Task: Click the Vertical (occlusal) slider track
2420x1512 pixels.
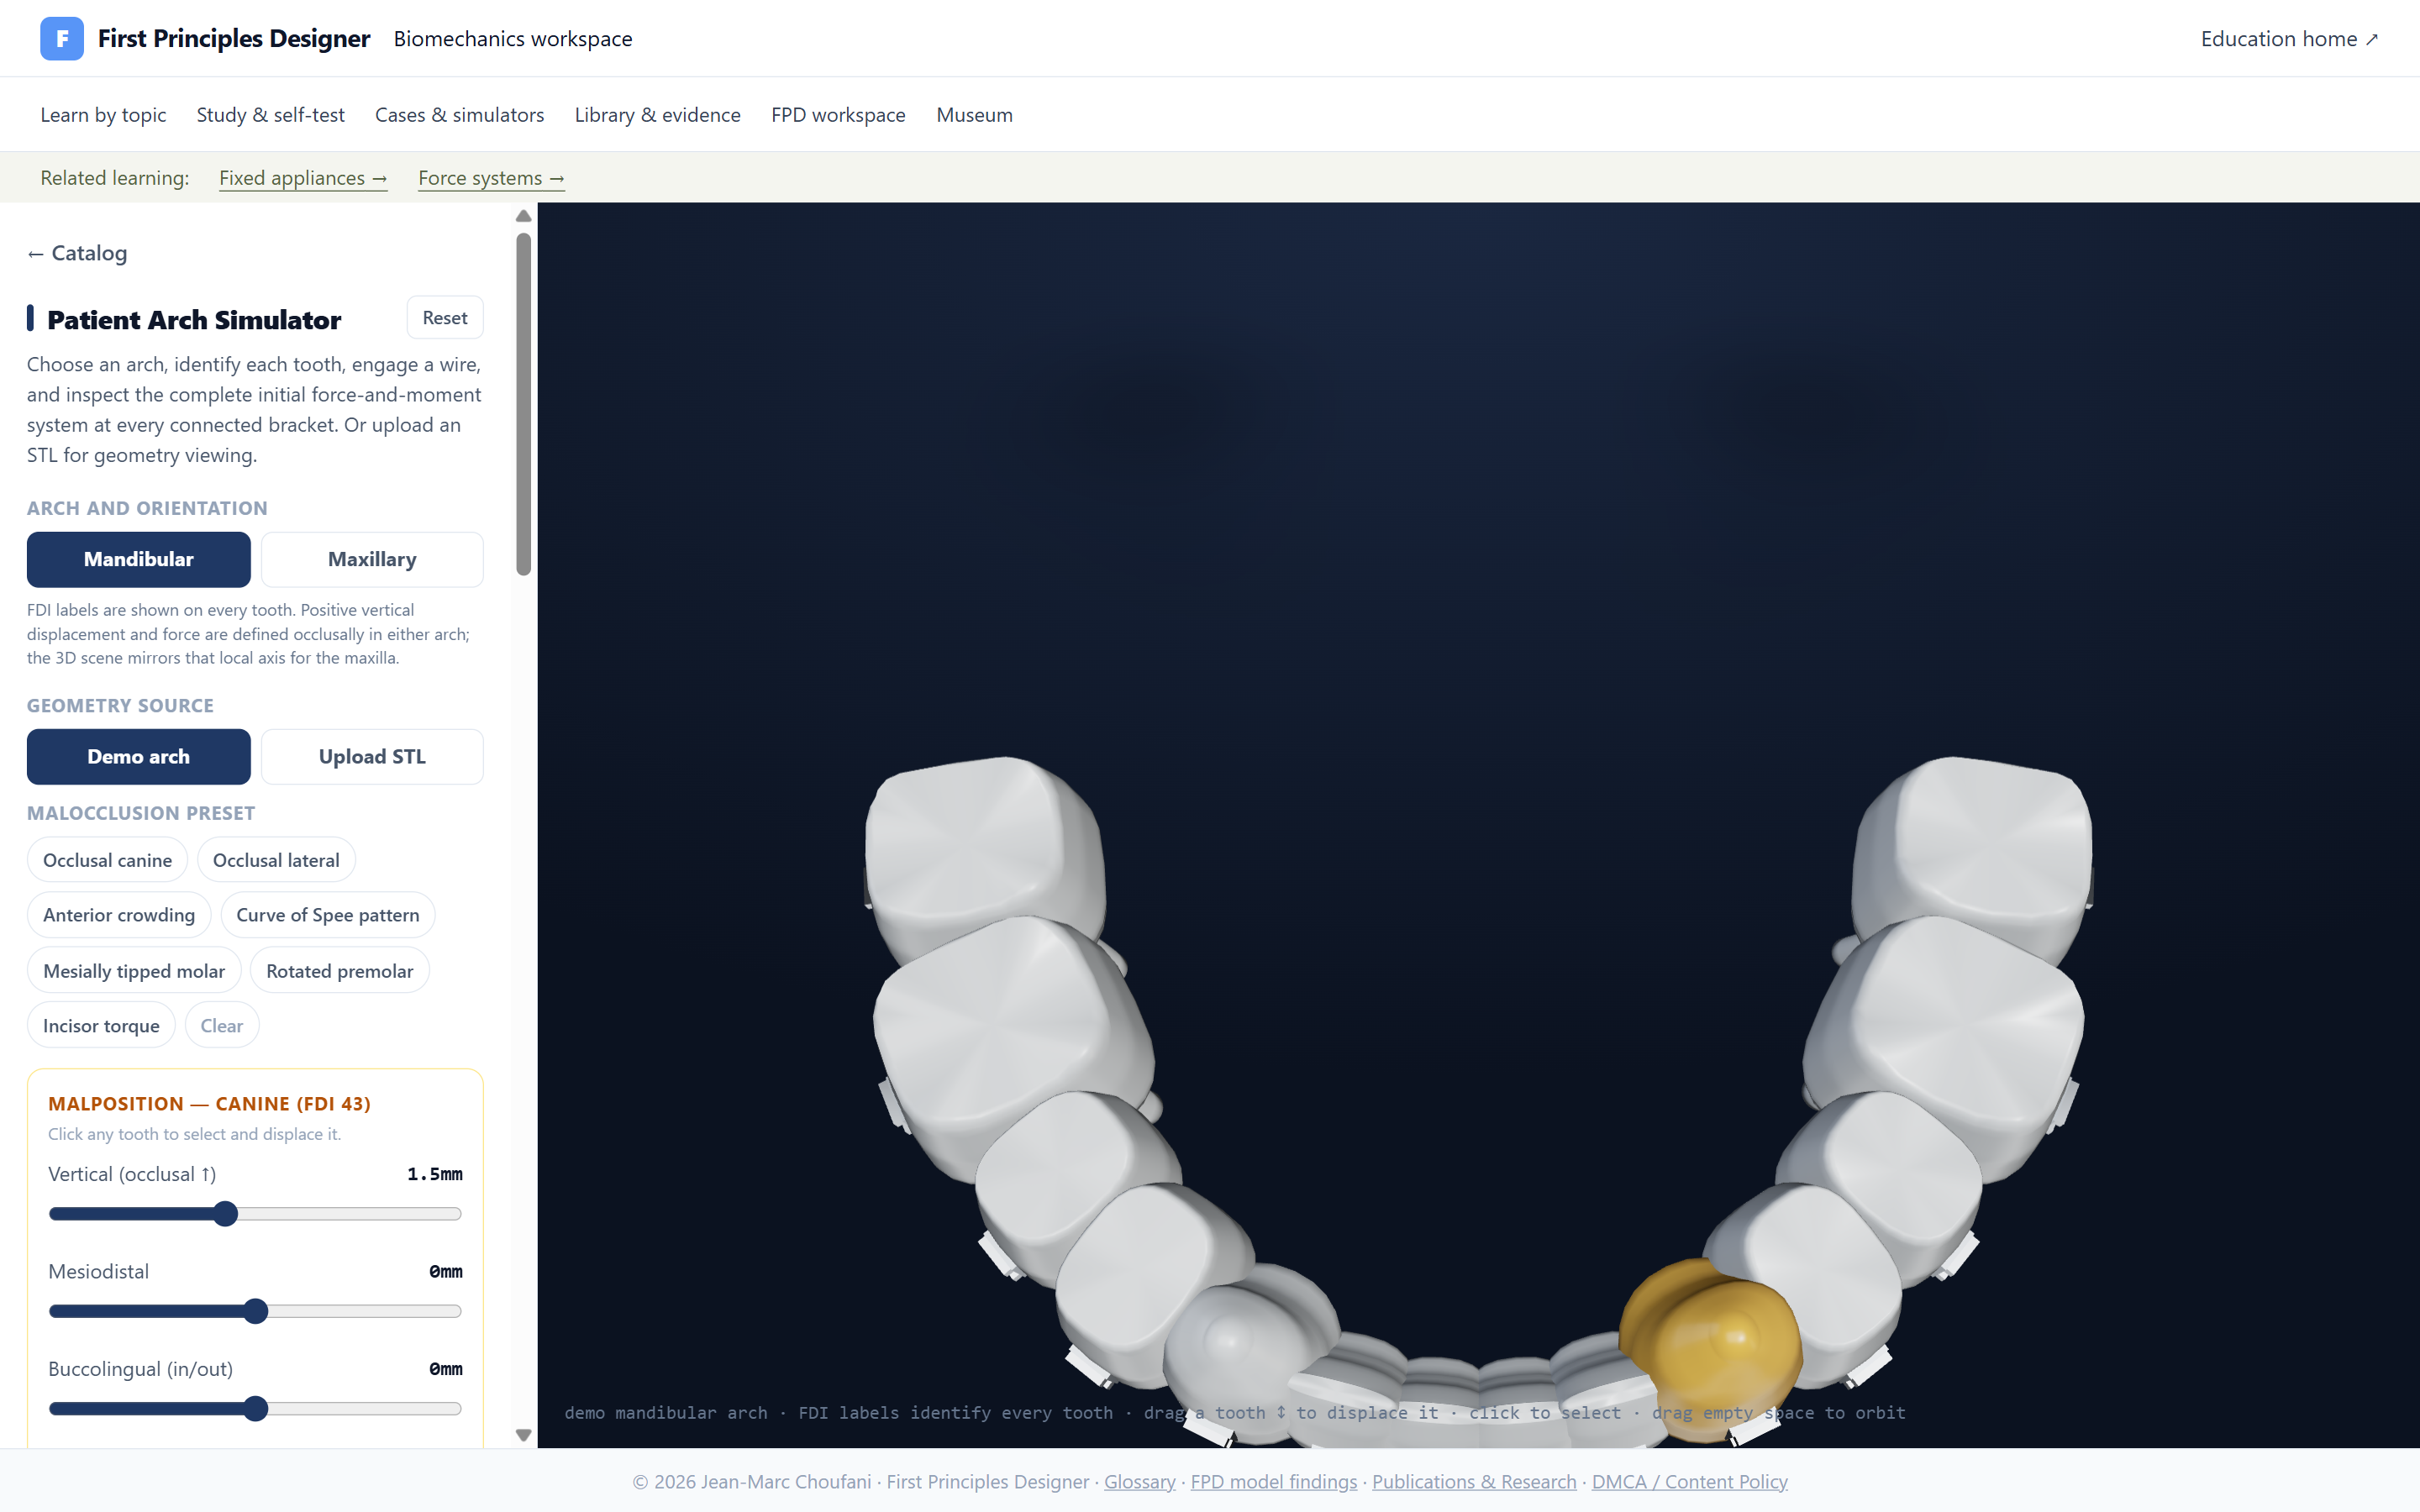Action: [255, 1214]
